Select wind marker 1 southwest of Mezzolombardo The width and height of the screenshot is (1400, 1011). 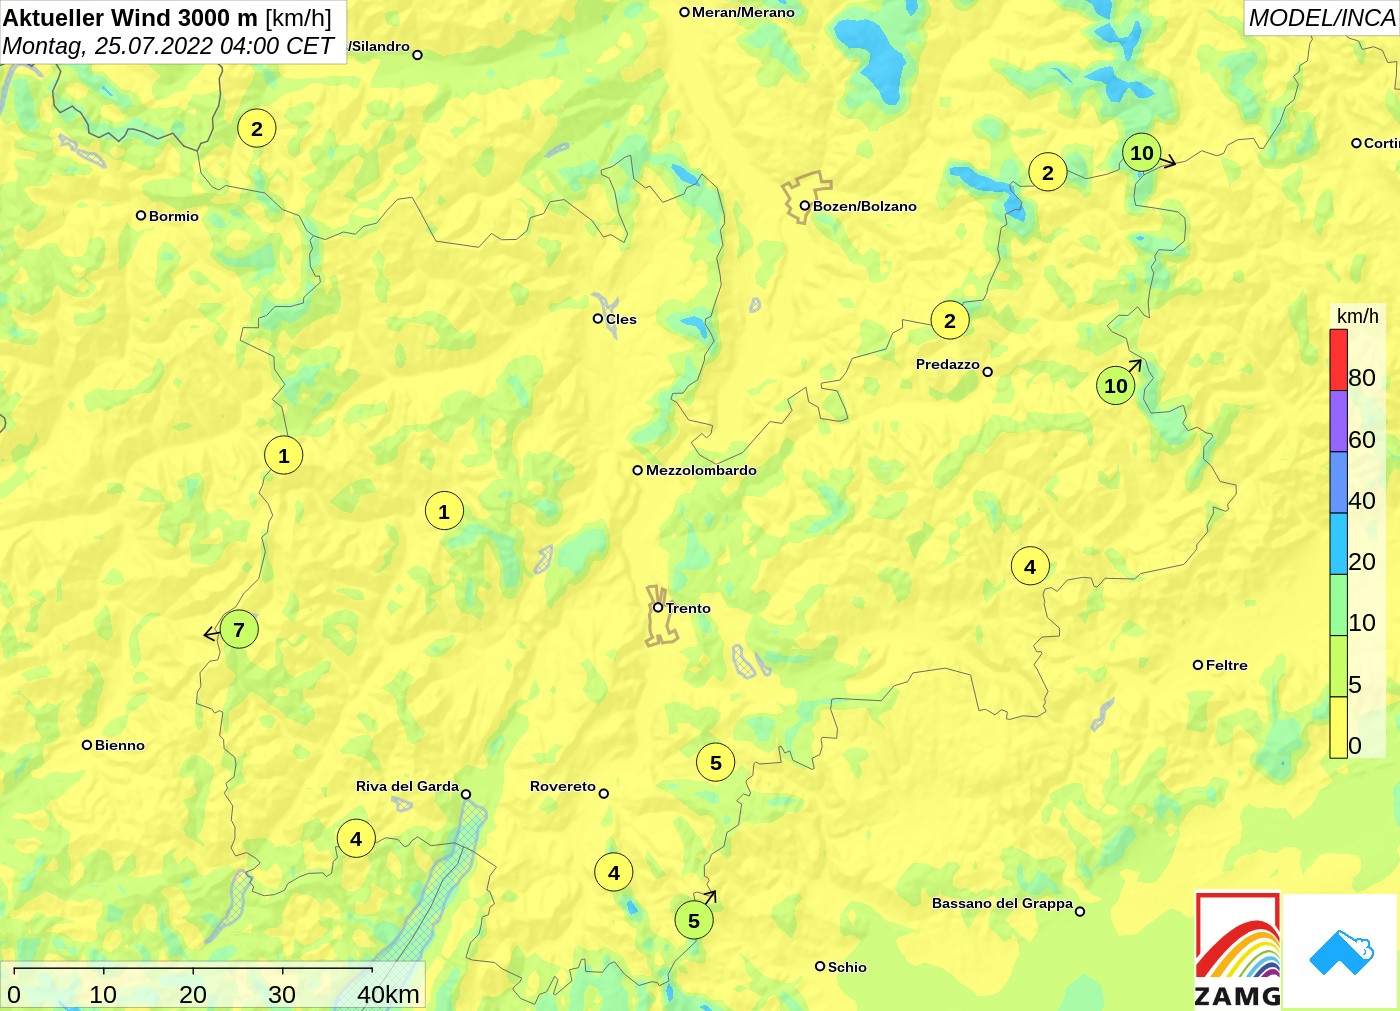(x=444, y=511)
